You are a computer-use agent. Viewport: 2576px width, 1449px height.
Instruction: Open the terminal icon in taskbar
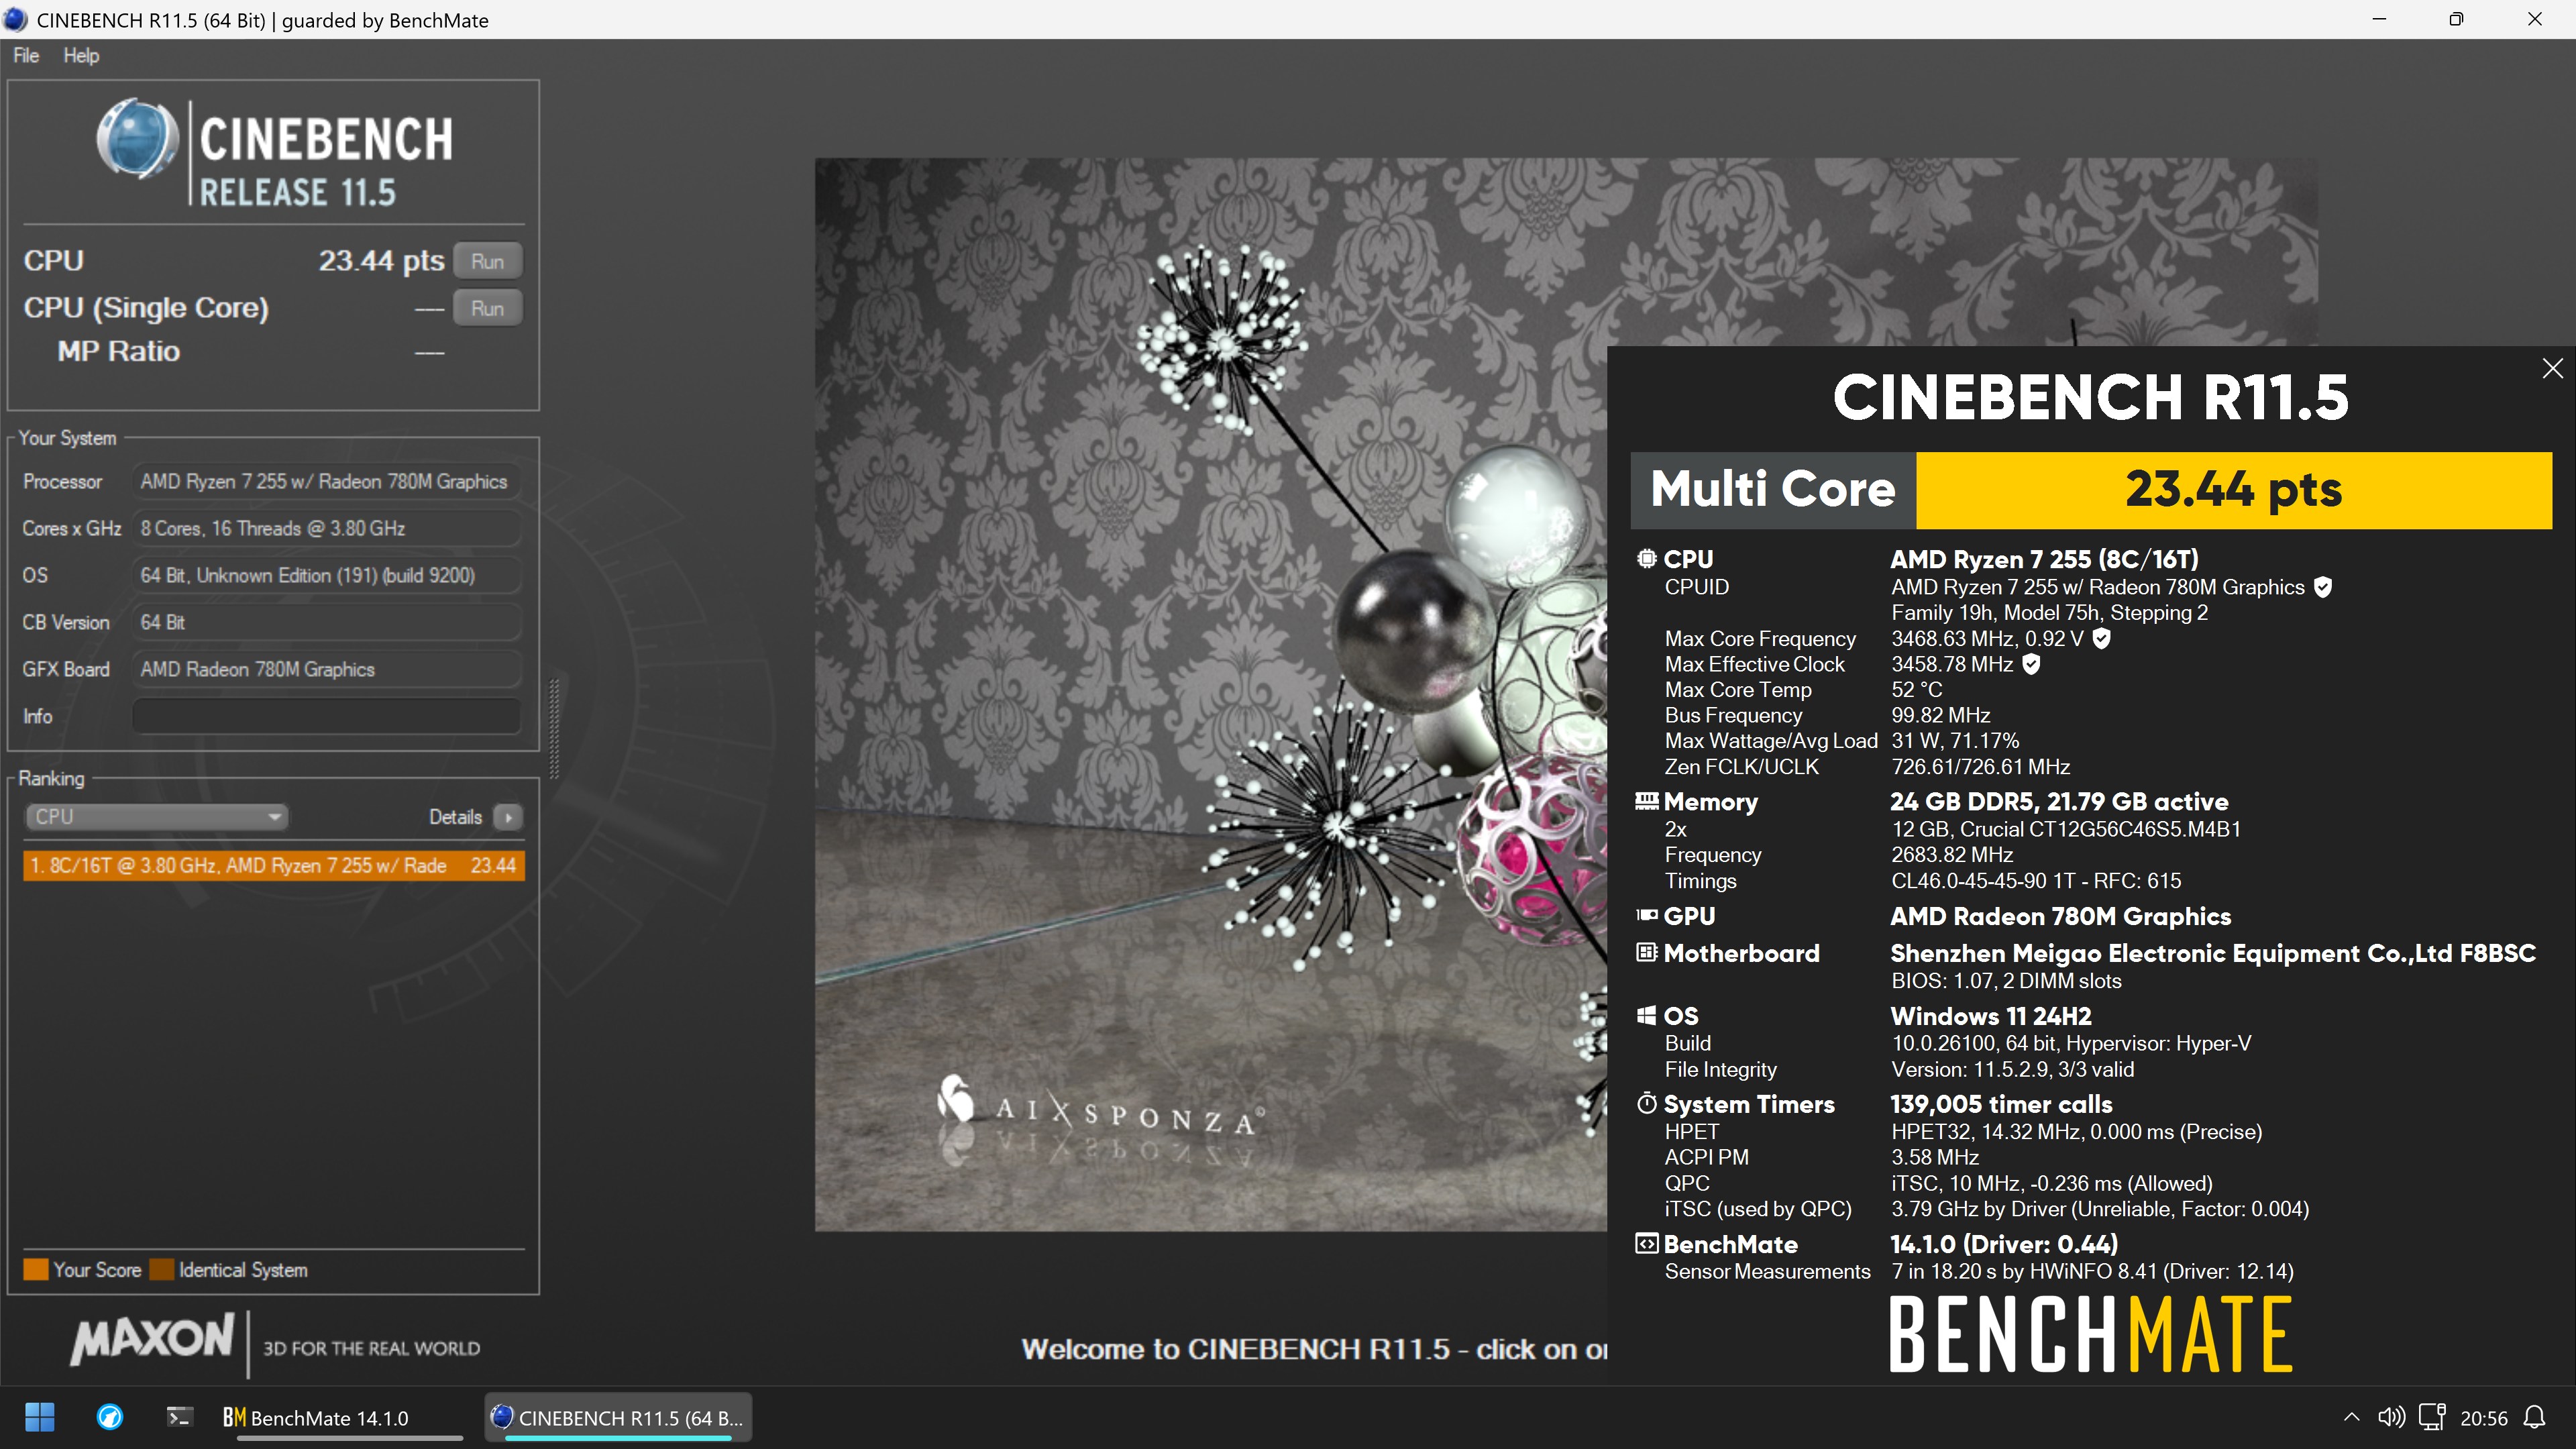(x=179, y=1417)
